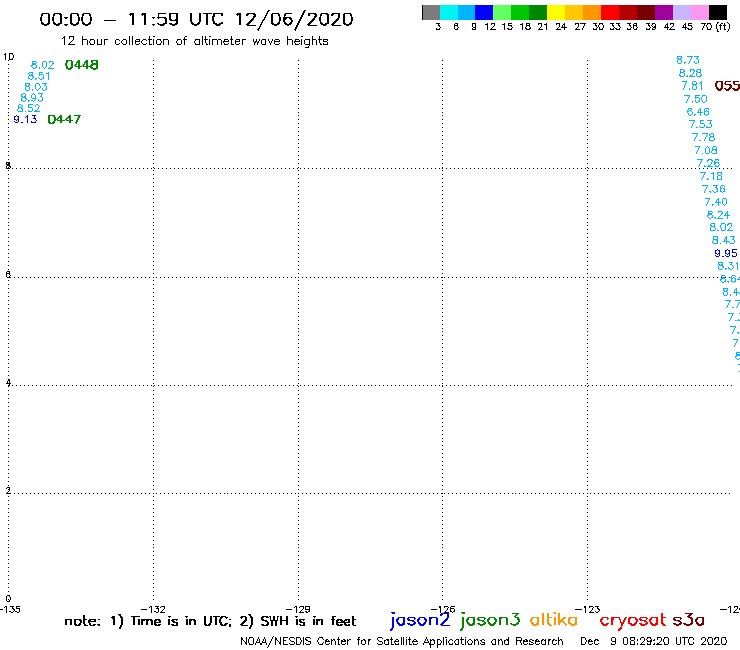740x650 pixels.
Task: Select the color scale label 12
Action: (490, 27)
